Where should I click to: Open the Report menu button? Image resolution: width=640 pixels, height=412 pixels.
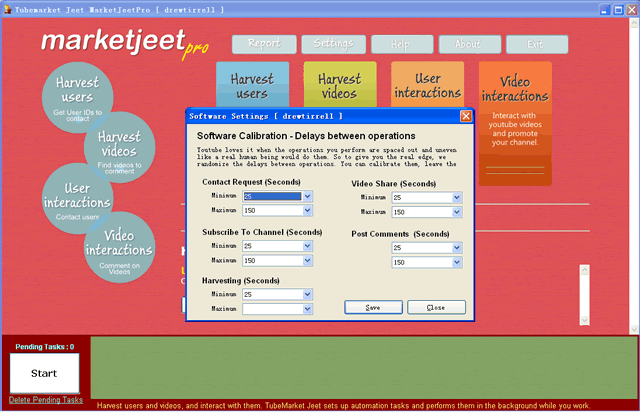coord(264,44)
